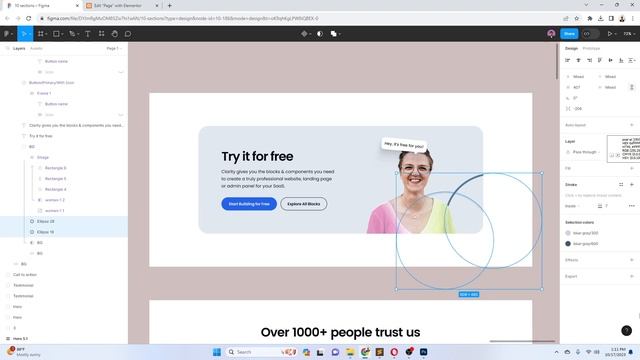Open Boolean operations dropdown arrow
Viewport: 640px width, 360px height.
click(x=339, y=34)
